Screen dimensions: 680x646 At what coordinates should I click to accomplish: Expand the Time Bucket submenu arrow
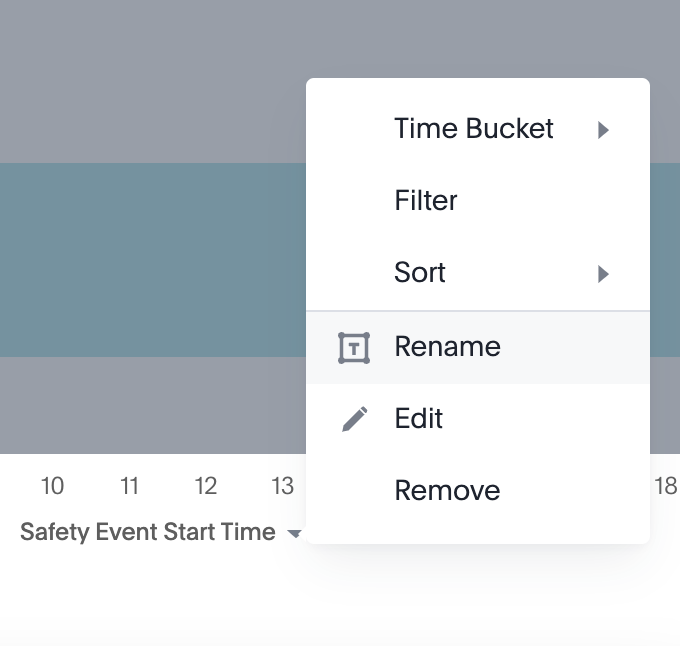click(x=603, y=130)
